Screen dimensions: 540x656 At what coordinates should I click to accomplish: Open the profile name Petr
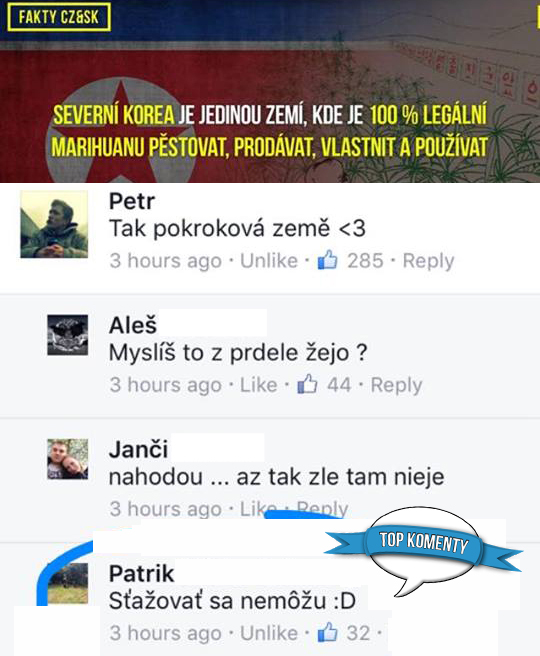click(132, 201)
